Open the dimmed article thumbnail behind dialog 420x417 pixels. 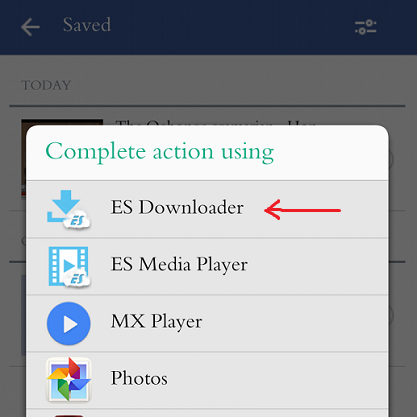coord(23,157)
